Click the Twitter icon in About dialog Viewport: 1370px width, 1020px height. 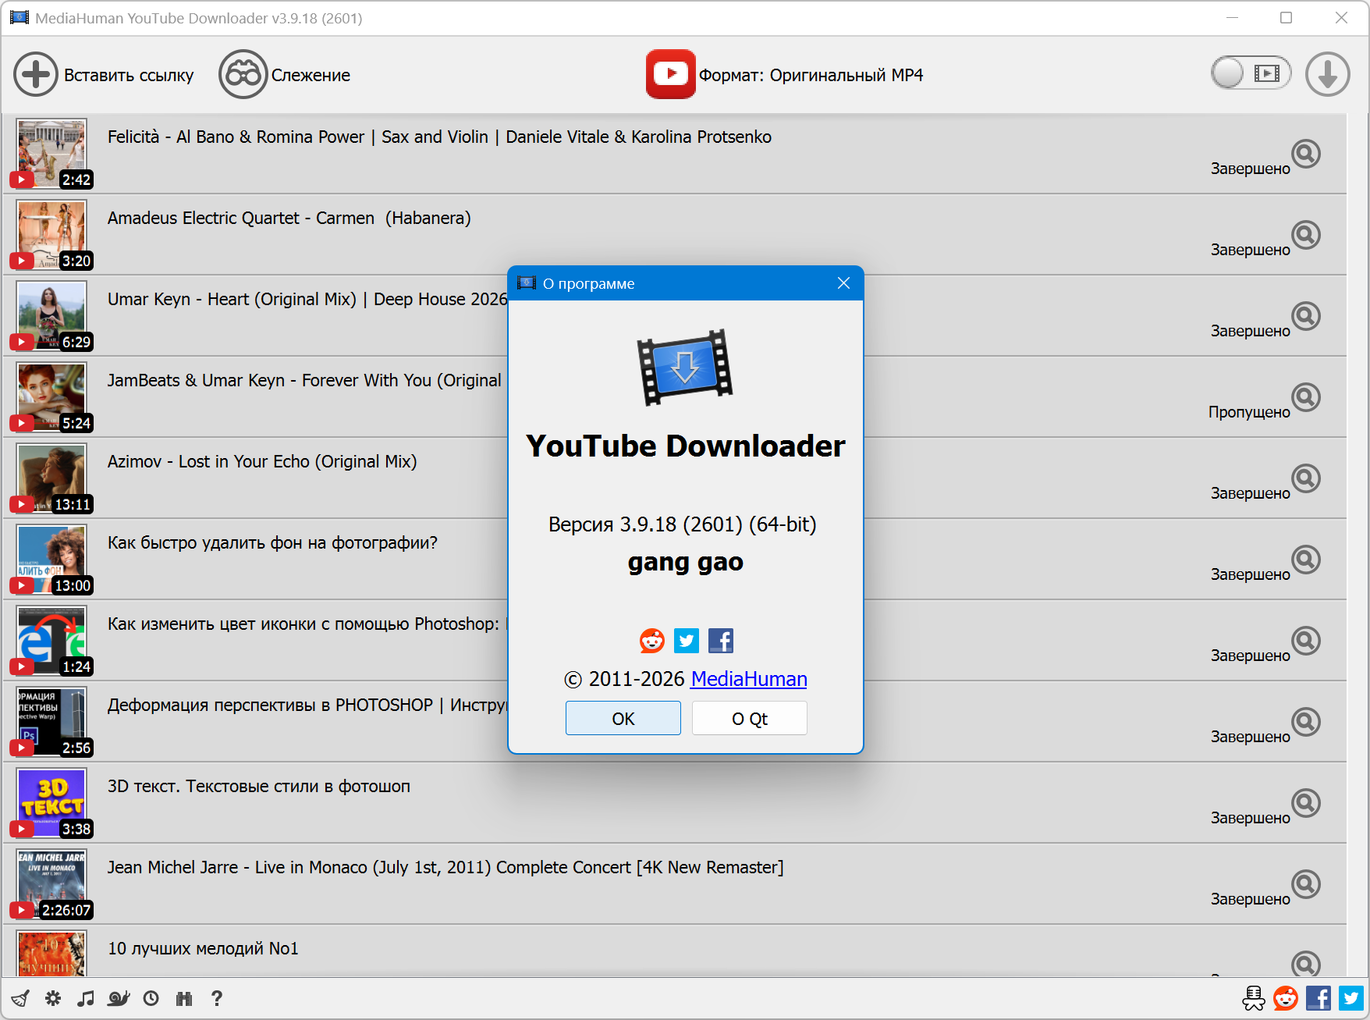coord(686,641)
